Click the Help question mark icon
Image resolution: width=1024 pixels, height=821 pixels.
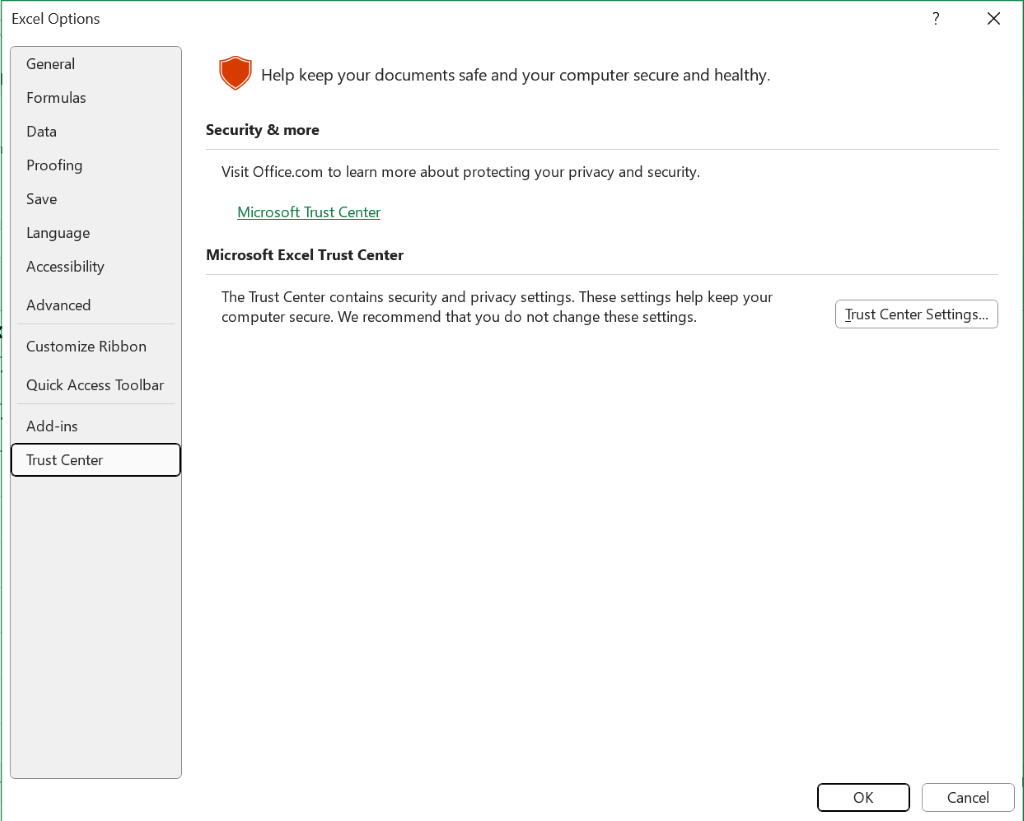tap(936, 18)
